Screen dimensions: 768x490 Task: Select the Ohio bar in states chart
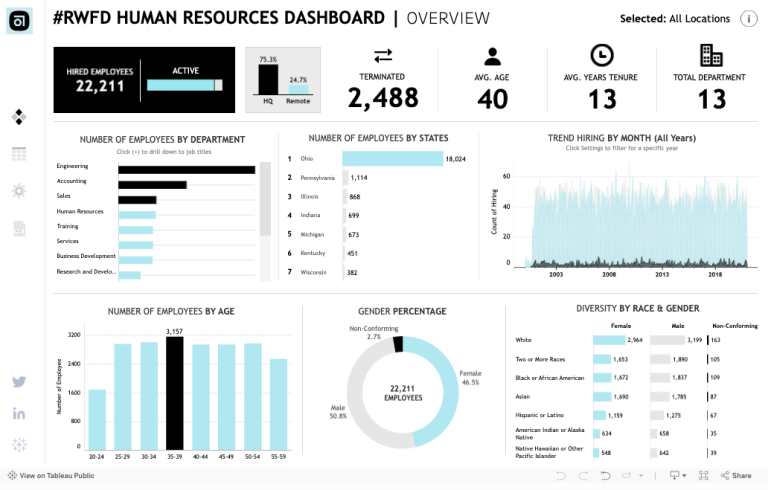tap(392, 158)
